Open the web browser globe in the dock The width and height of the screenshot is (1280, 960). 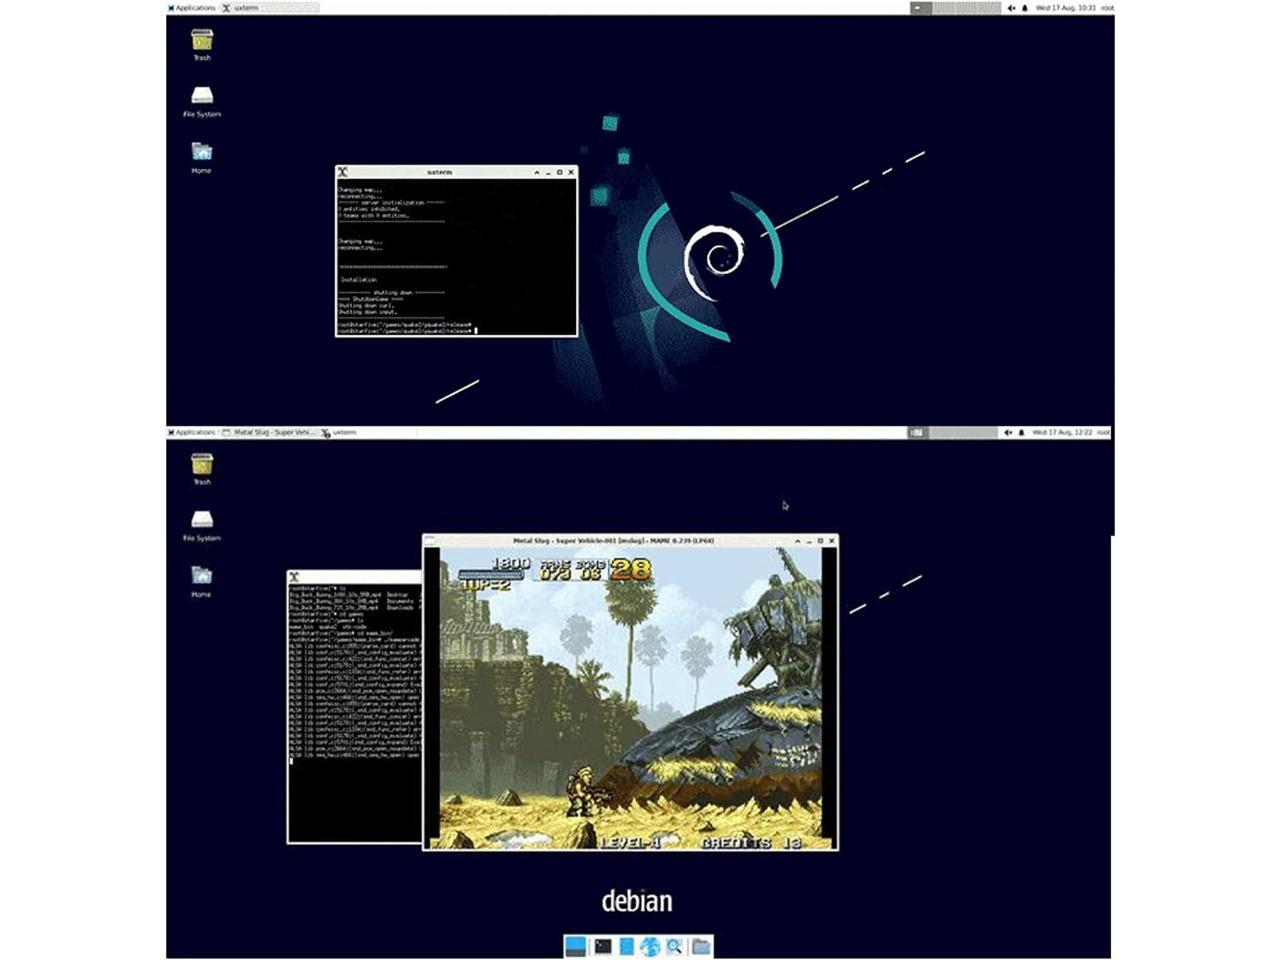click(x=650, y=946)
